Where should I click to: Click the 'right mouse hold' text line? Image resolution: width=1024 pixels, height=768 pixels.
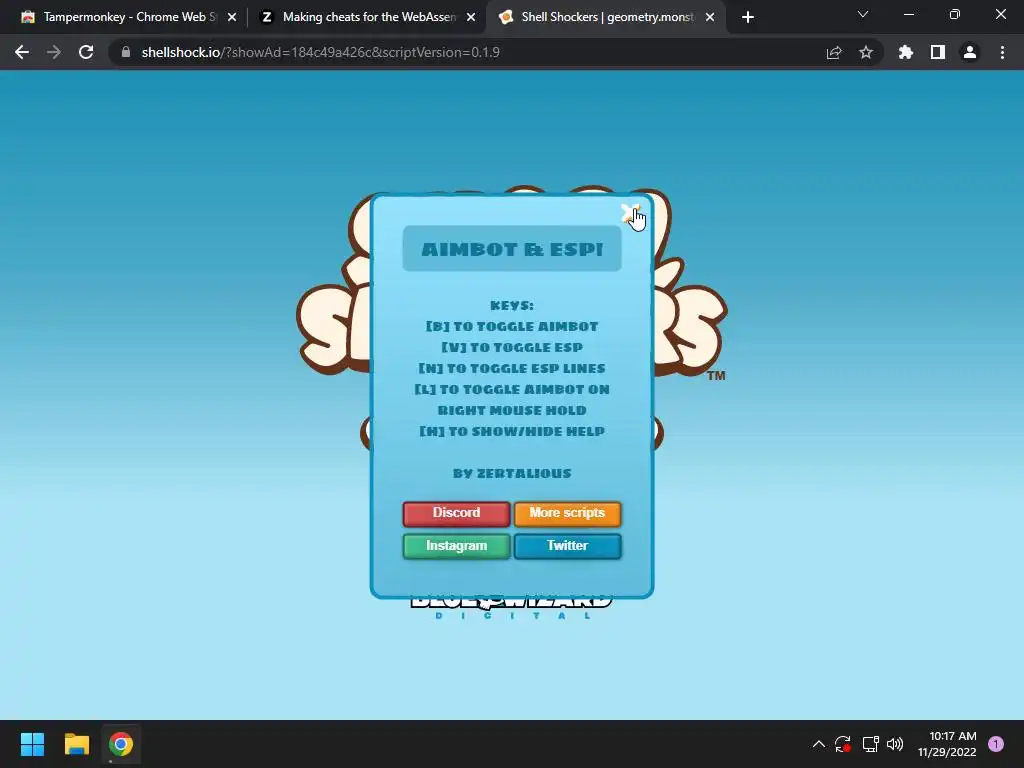point(512,410)
